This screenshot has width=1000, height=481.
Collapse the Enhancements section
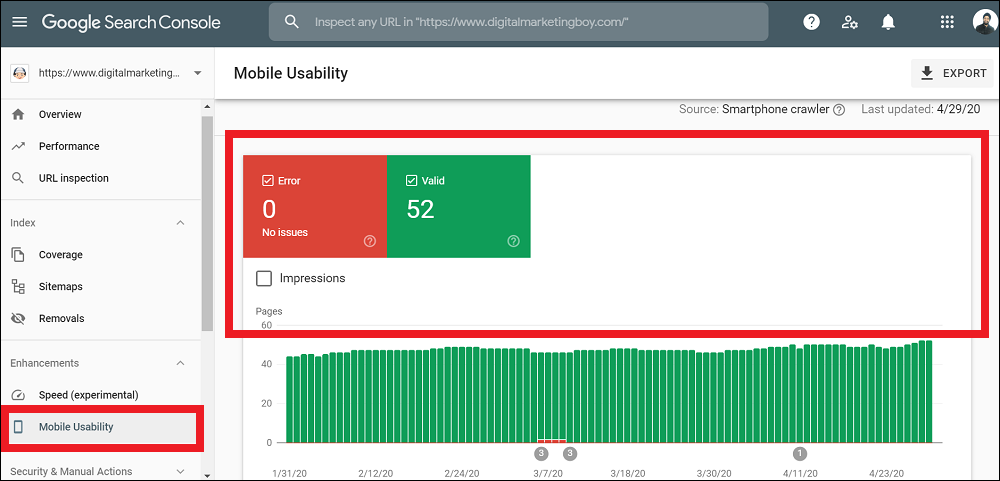tap(180, 363)
